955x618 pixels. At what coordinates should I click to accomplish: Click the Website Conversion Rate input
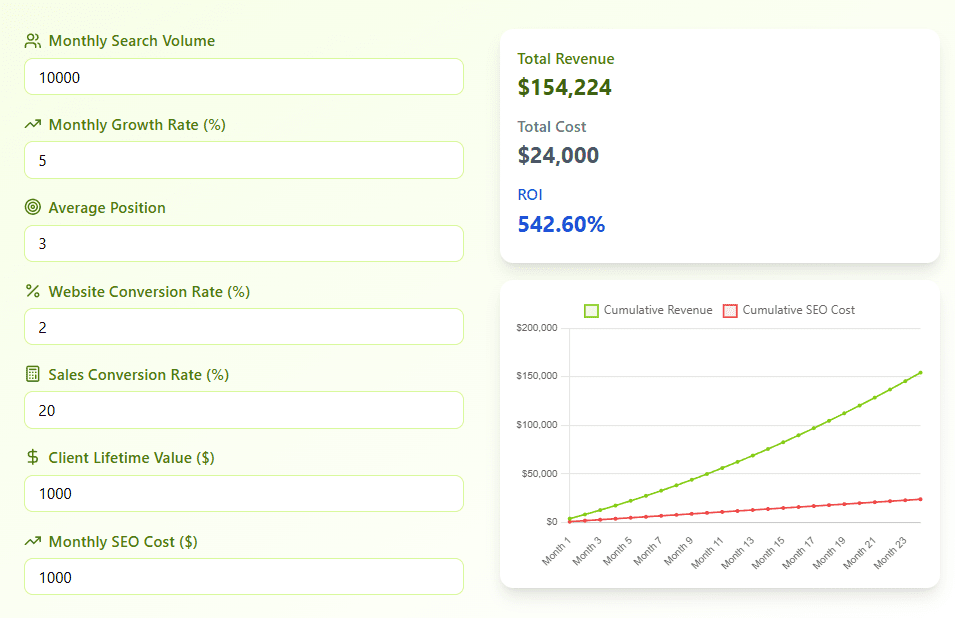243,326
